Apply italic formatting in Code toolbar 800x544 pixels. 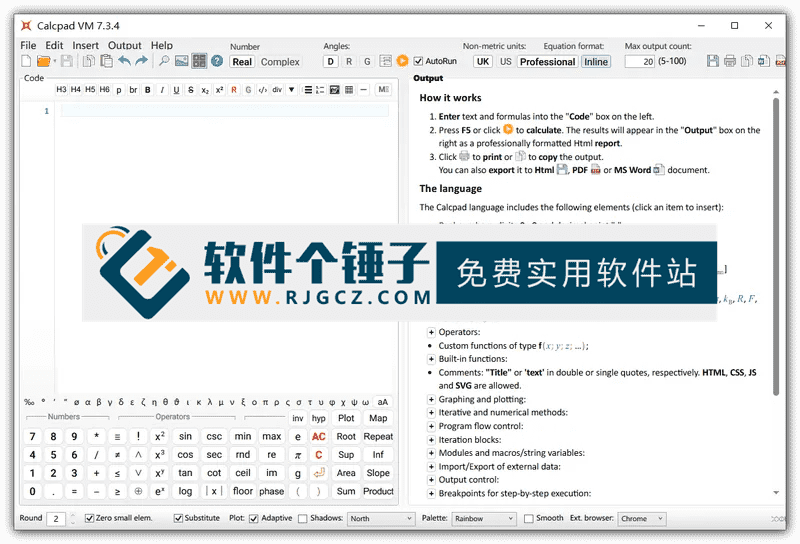coord(162,90)
